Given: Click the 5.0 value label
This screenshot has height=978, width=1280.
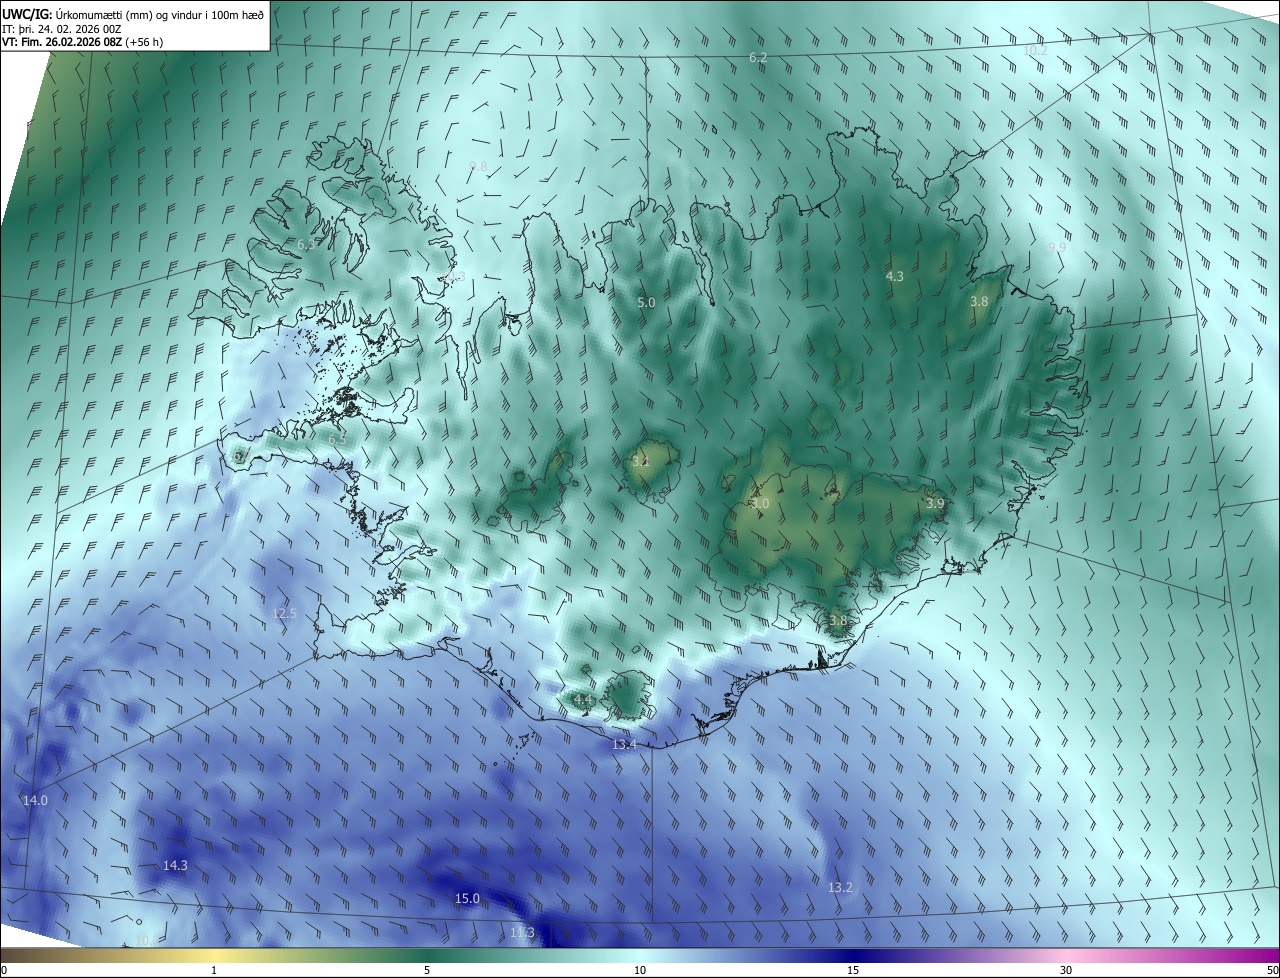Looking at the screenshot, I should pos(646,302).
